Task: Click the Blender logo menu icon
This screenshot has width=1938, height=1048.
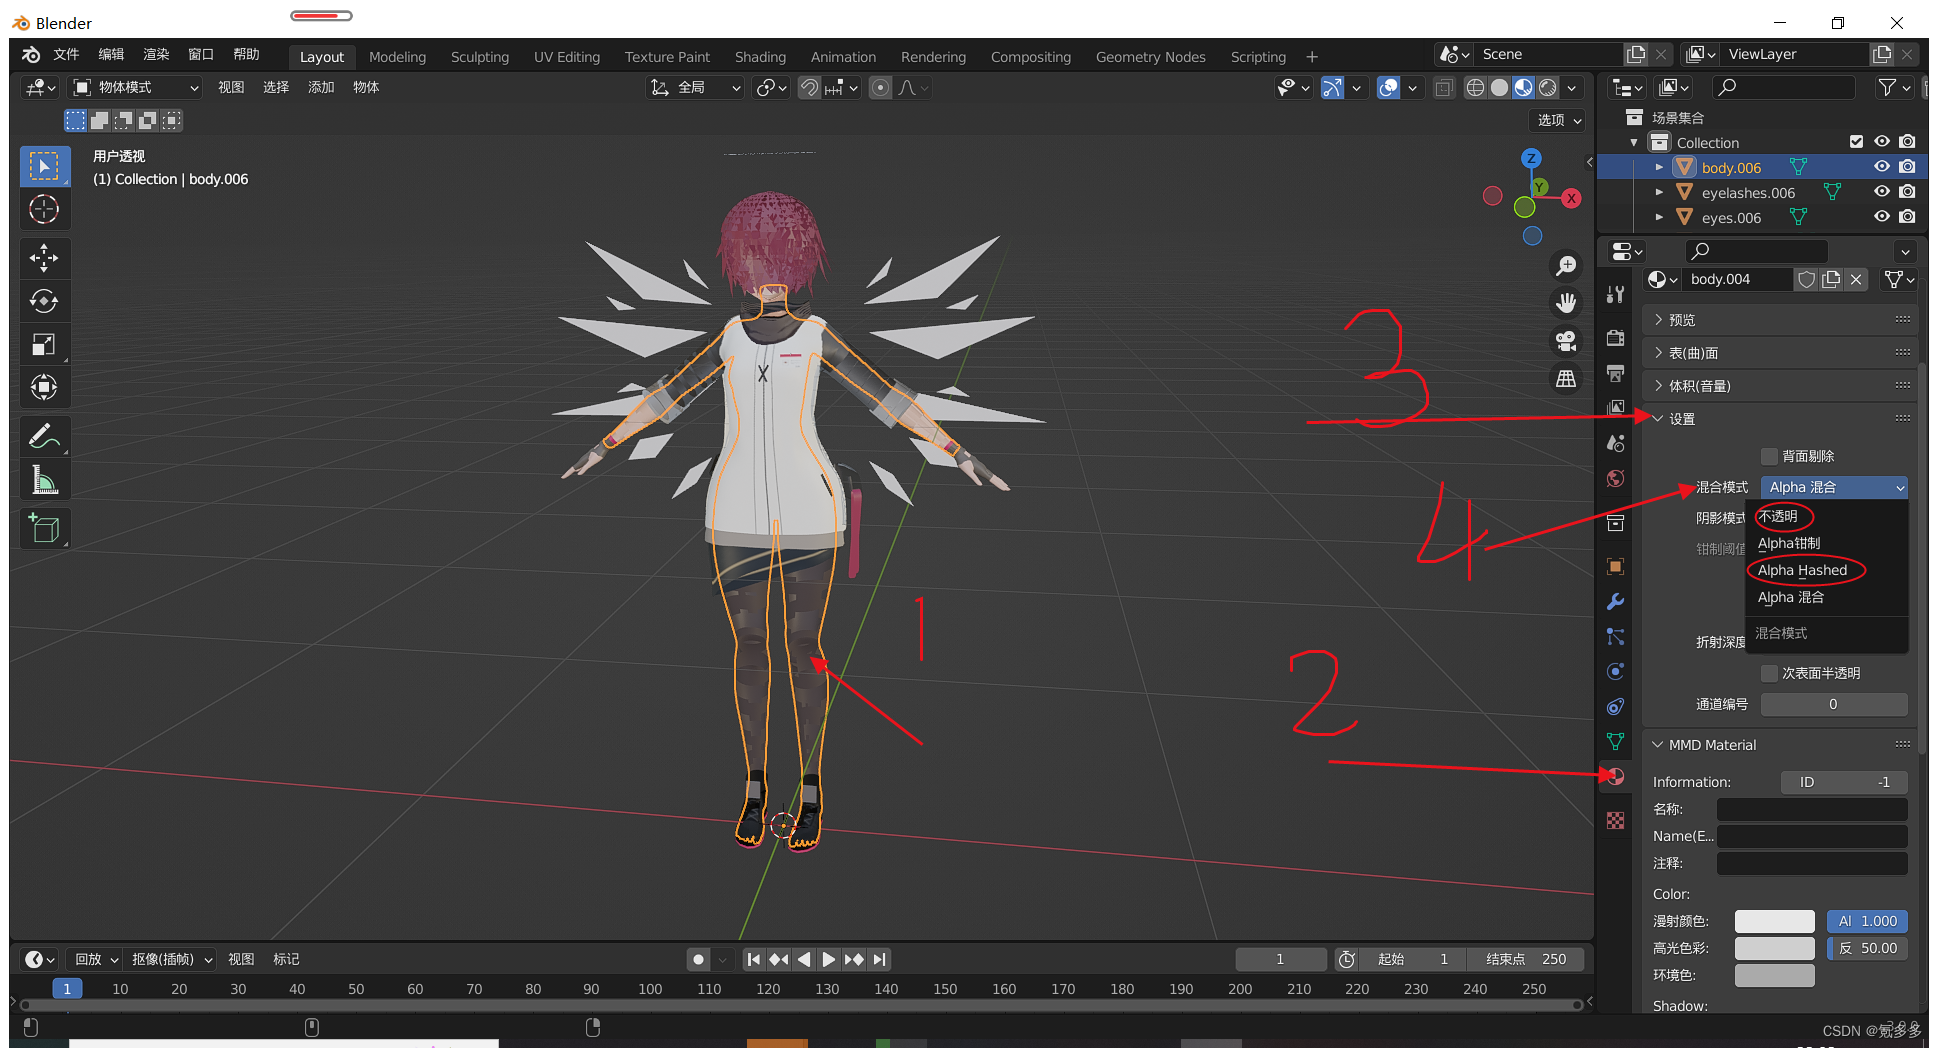Action: click(x=31, y=54)
